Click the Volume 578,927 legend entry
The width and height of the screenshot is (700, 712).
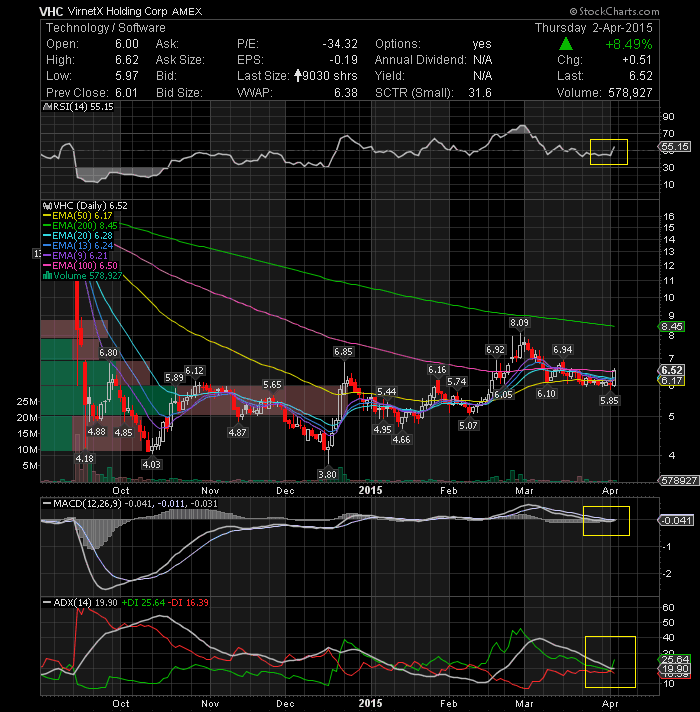[83, 276]
